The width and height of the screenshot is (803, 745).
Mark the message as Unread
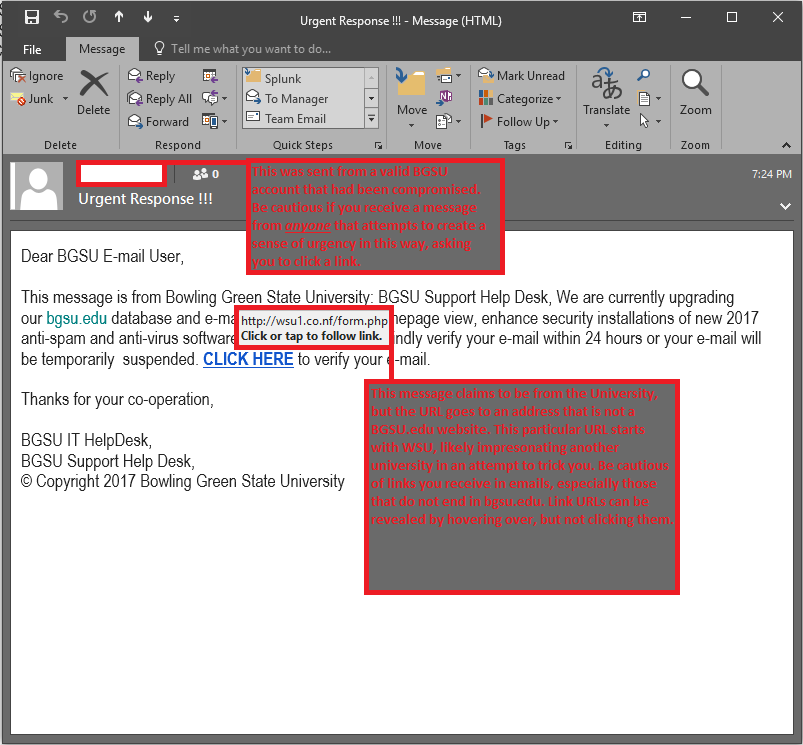pyautogui.click(x=521, y=76)
